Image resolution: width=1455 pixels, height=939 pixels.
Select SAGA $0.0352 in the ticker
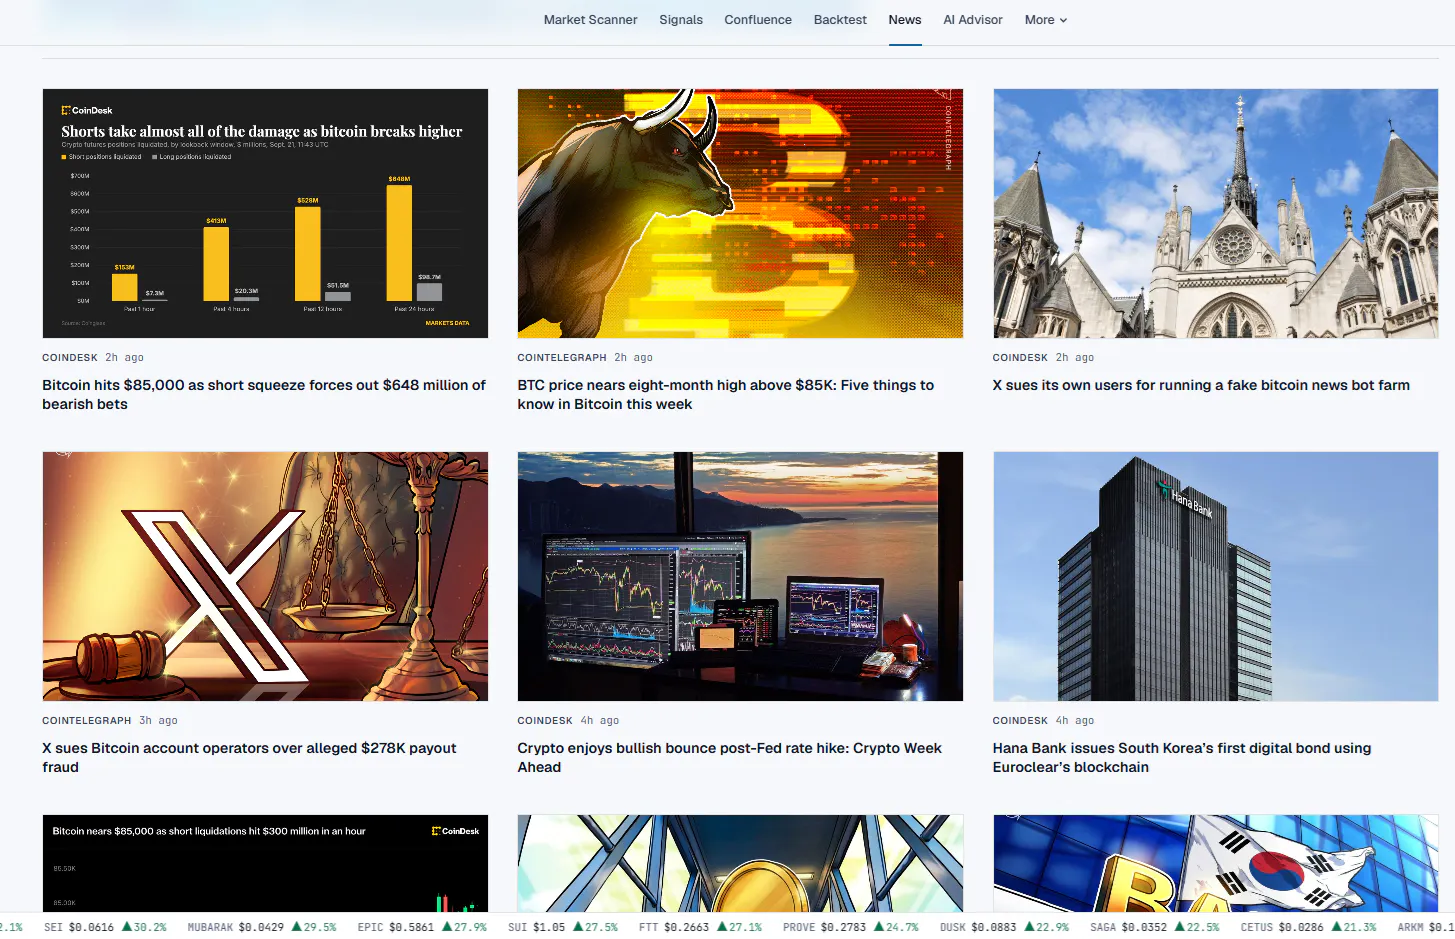click(1155, 927)
